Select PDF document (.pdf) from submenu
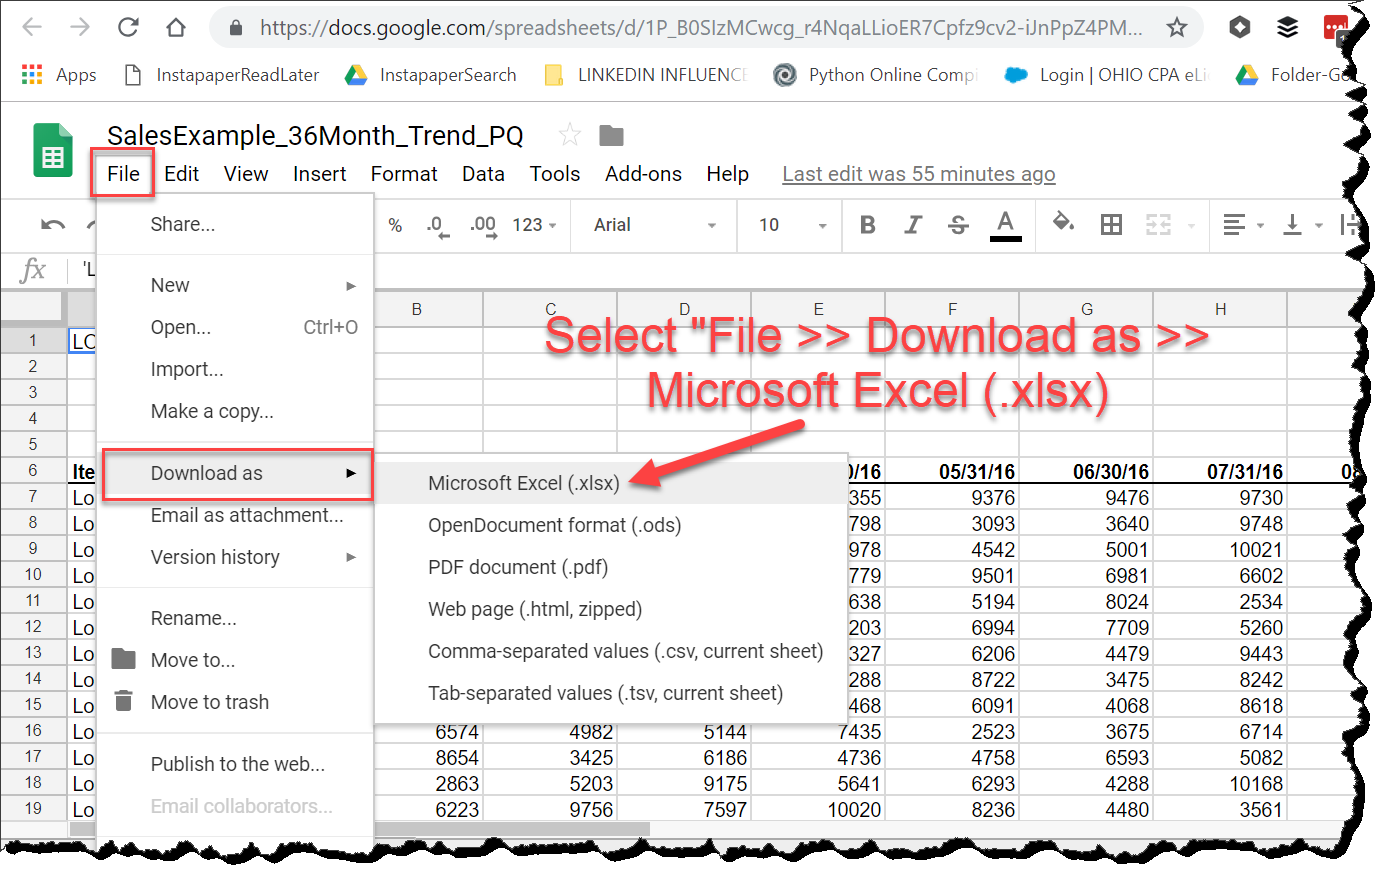Image resolution: width=1388 pixels, height=880 pixels. 516,567
